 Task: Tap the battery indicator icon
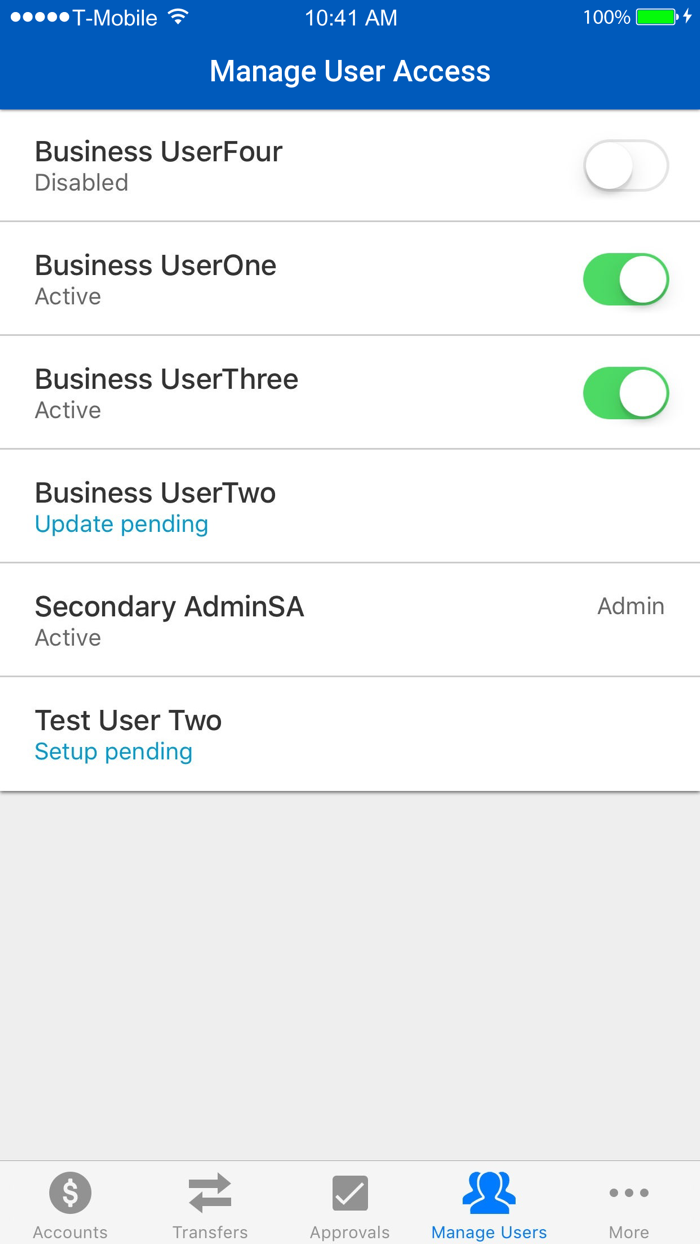coord(655,16)
